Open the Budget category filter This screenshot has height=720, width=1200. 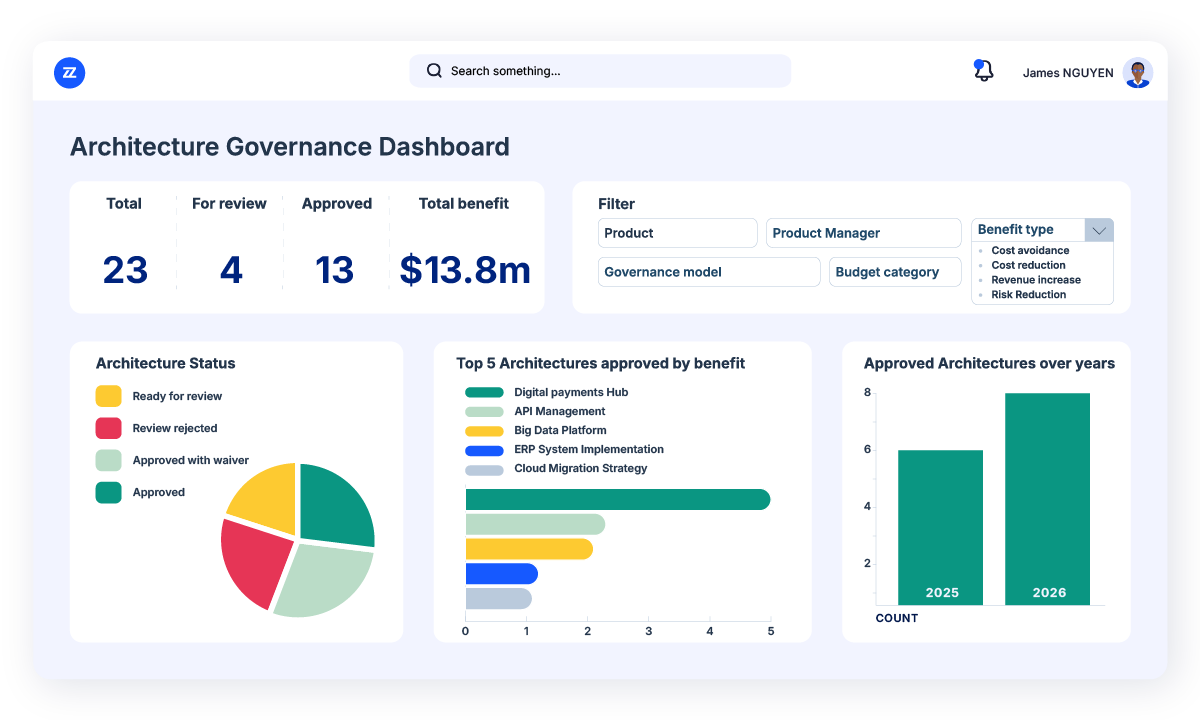point(895,272)
